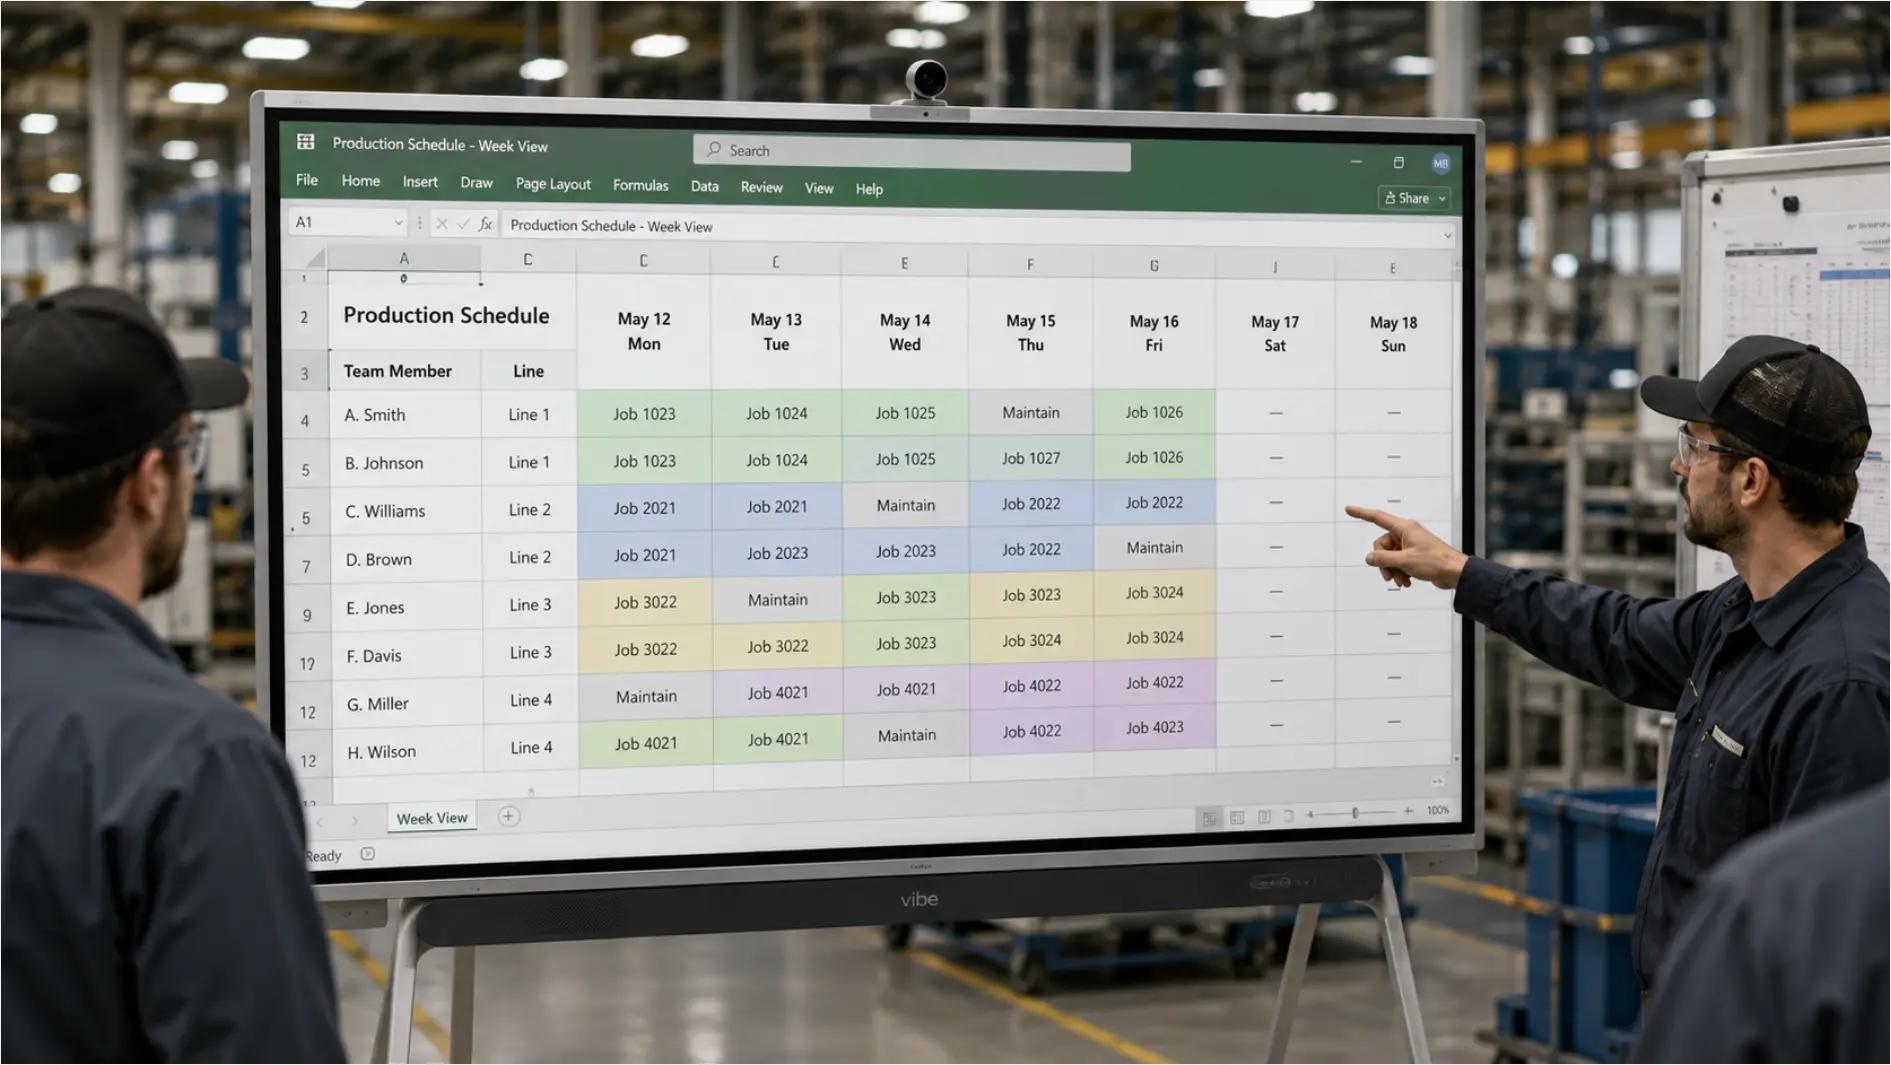Select the Job 1027 cell
The image size is (1891, 1065).
[x=1031, y=458]
